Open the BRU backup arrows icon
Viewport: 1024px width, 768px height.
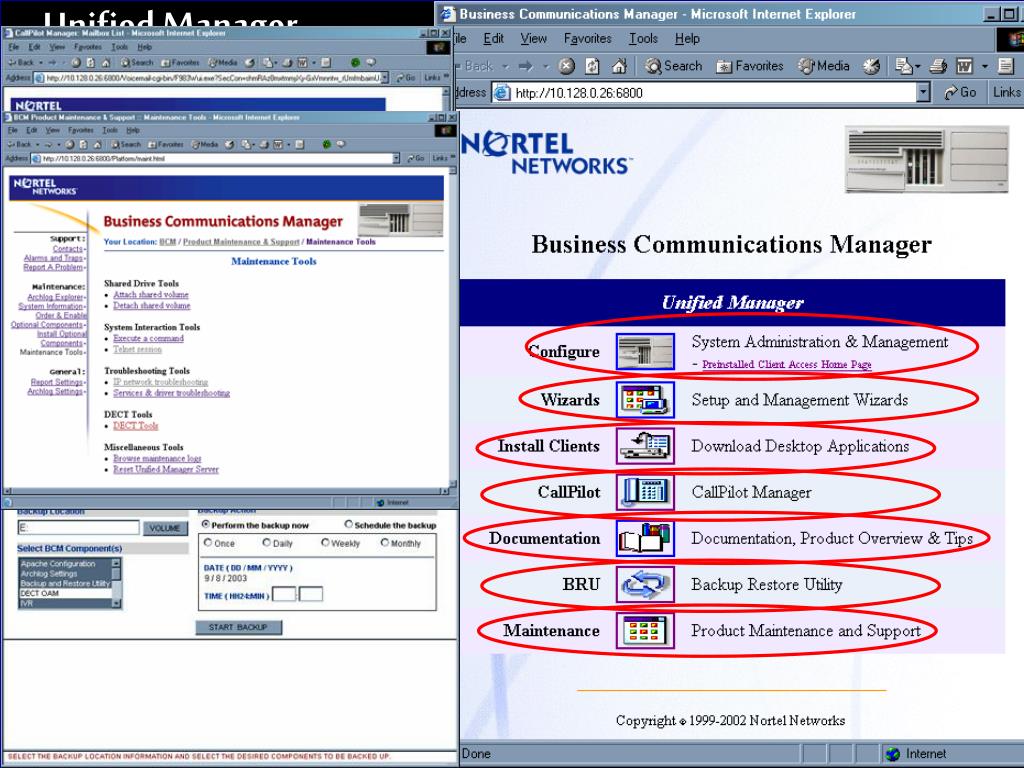click(x=645, y=584)
